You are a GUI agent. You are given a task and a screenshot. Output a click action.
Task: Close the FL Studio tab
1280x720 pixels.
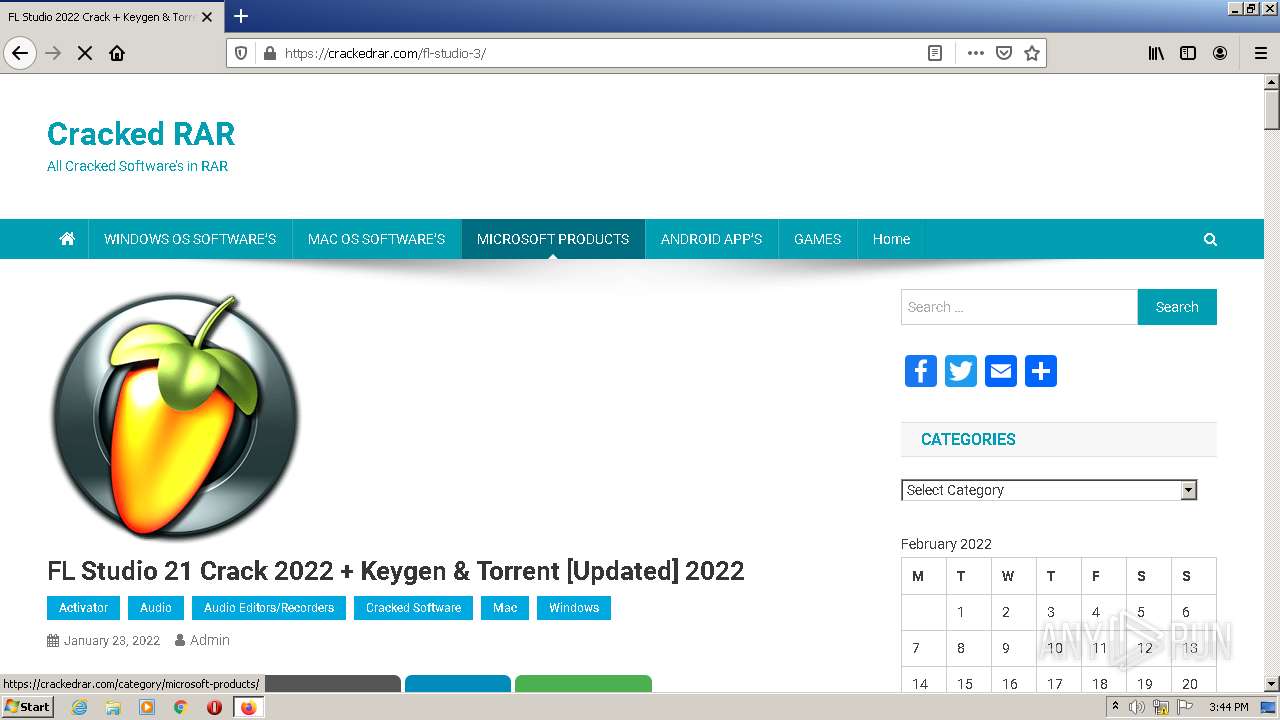pos(207,17)
